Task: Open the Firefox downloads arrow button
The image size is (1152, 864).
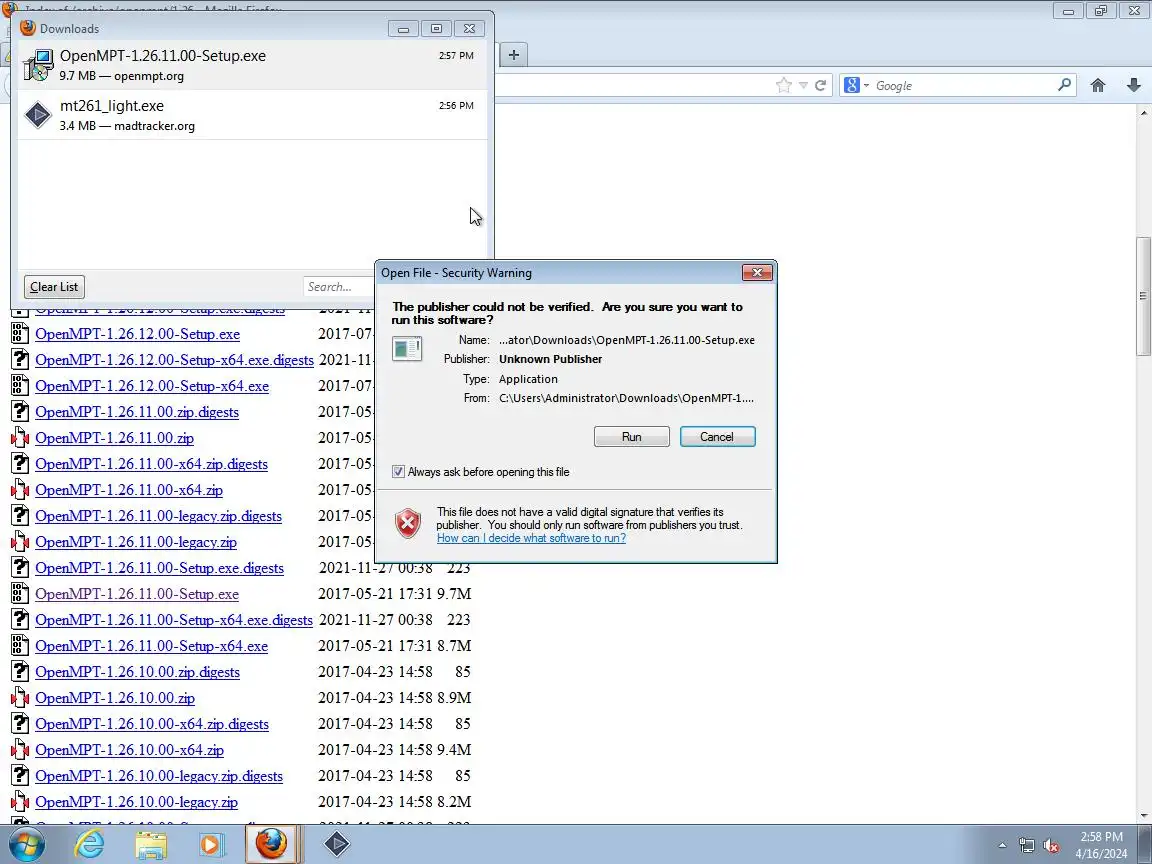Action: click(1134, 85)
